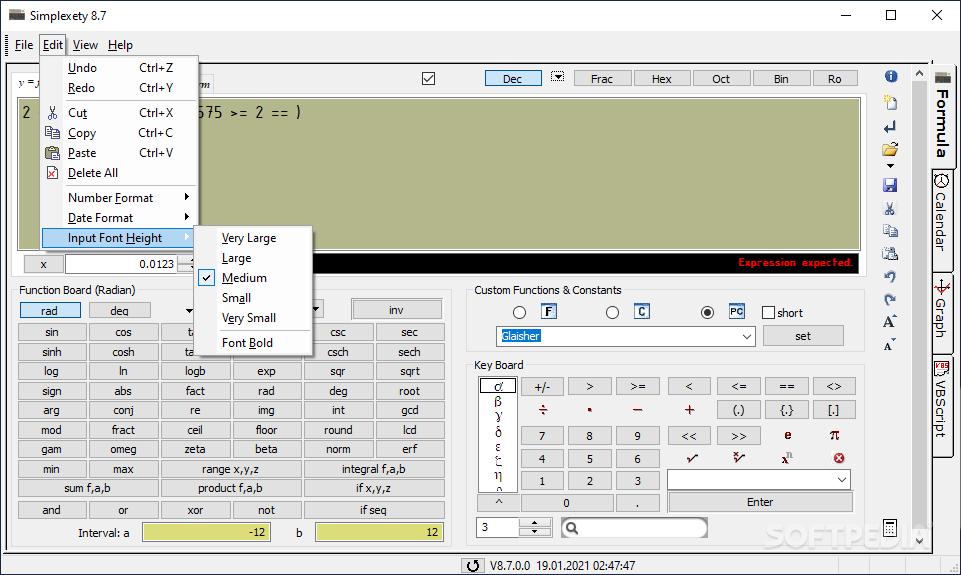961x575 pixels.
Task: Click the refresh icon in status bar
Action: click(473, 565)
